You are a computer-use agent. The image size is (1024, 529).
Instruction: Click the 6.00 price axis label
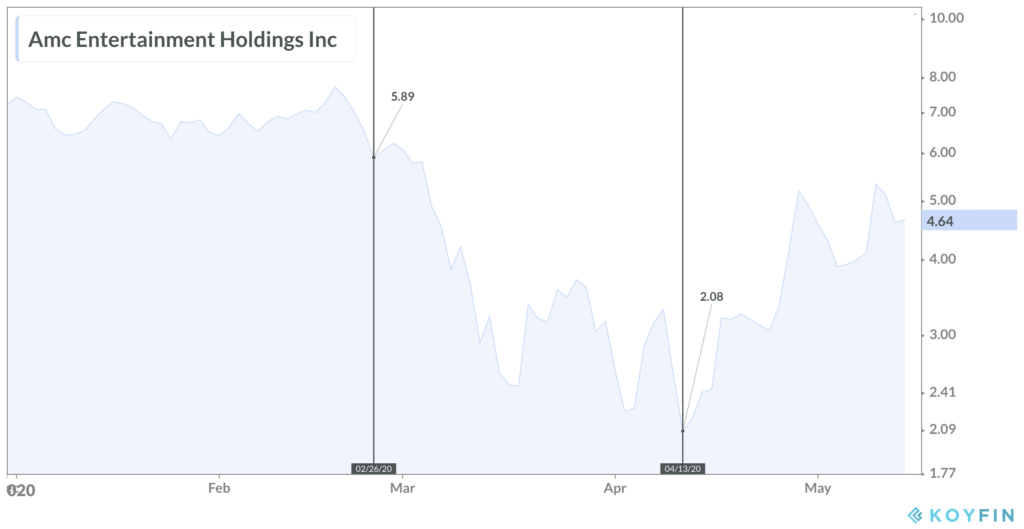tap(942, 153)
